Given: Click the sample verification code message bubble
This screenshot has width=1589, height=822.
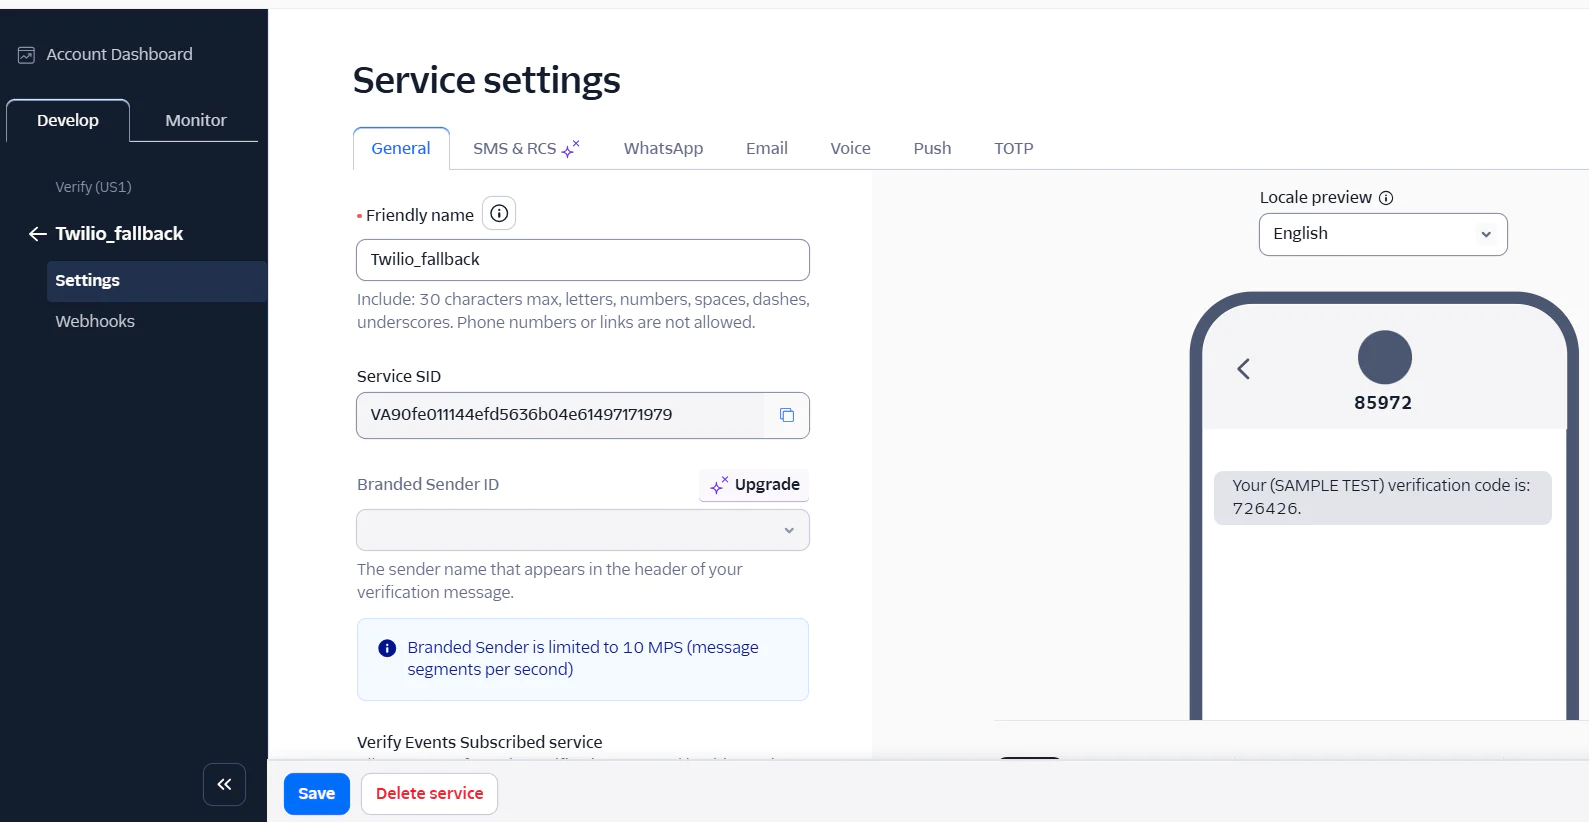Looking at the screenshot, I should [x=1382, y=497].
